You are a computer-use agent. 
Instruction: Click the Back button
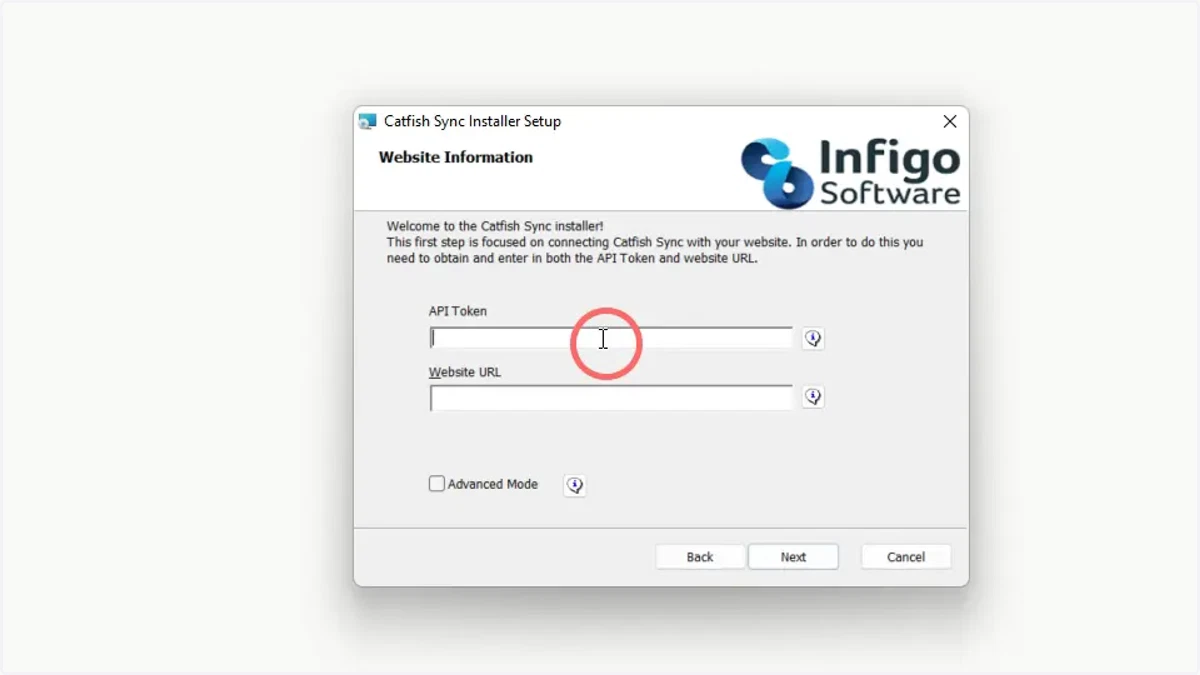click(700, 557)
